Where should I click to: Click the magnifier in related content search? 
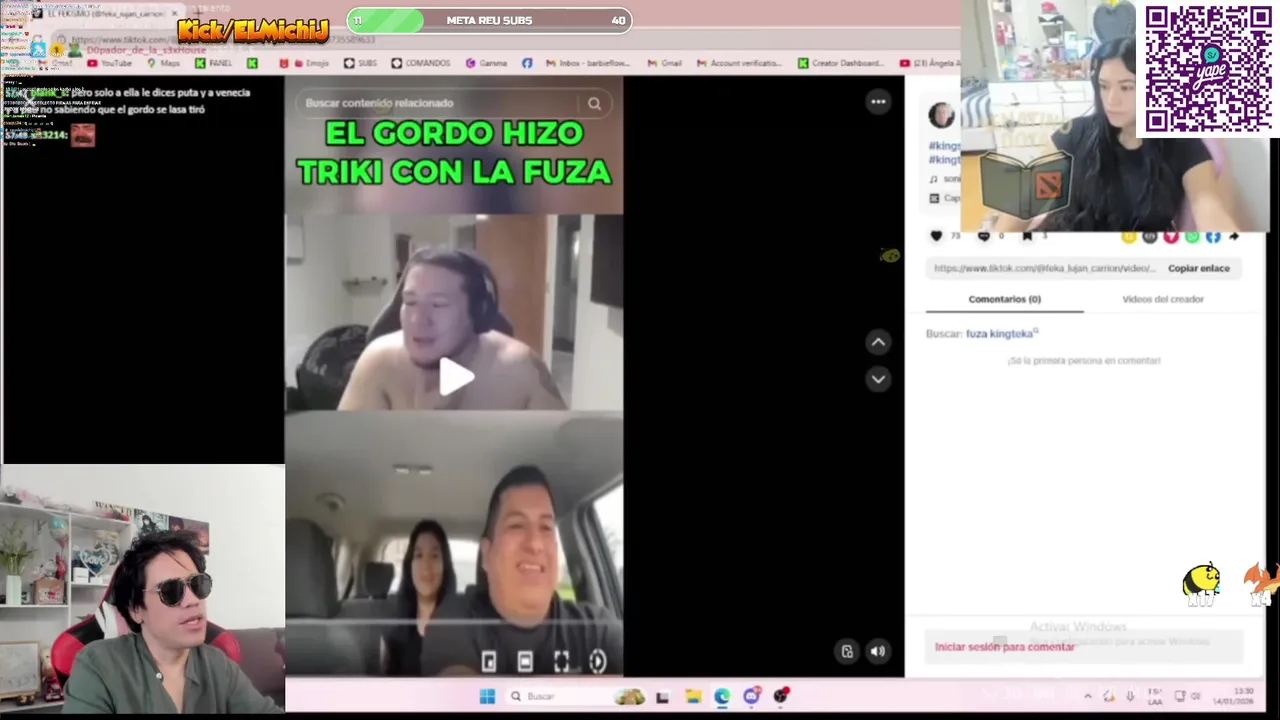click(594, 103)
